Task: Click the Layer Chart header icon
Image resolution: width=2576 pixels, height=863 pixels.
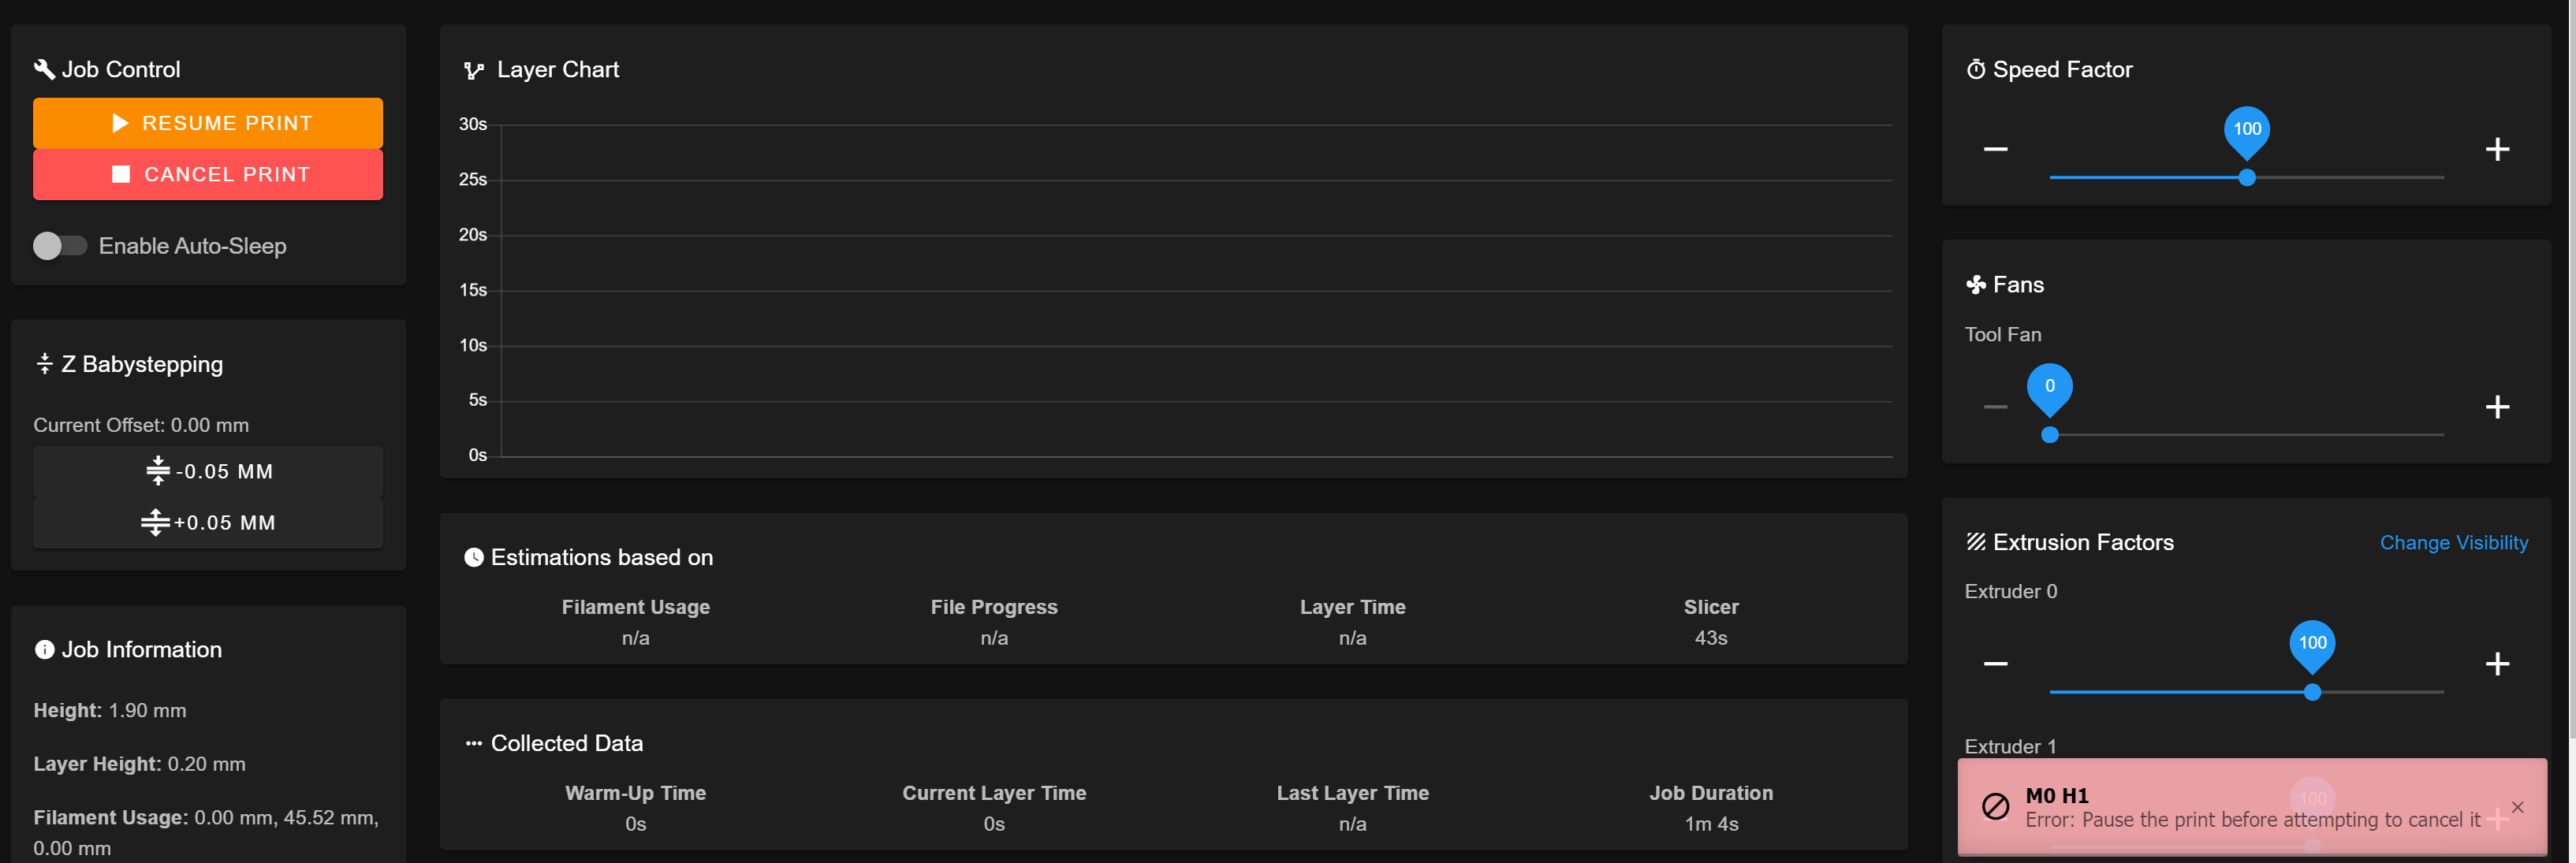Action: pos(474,70)
